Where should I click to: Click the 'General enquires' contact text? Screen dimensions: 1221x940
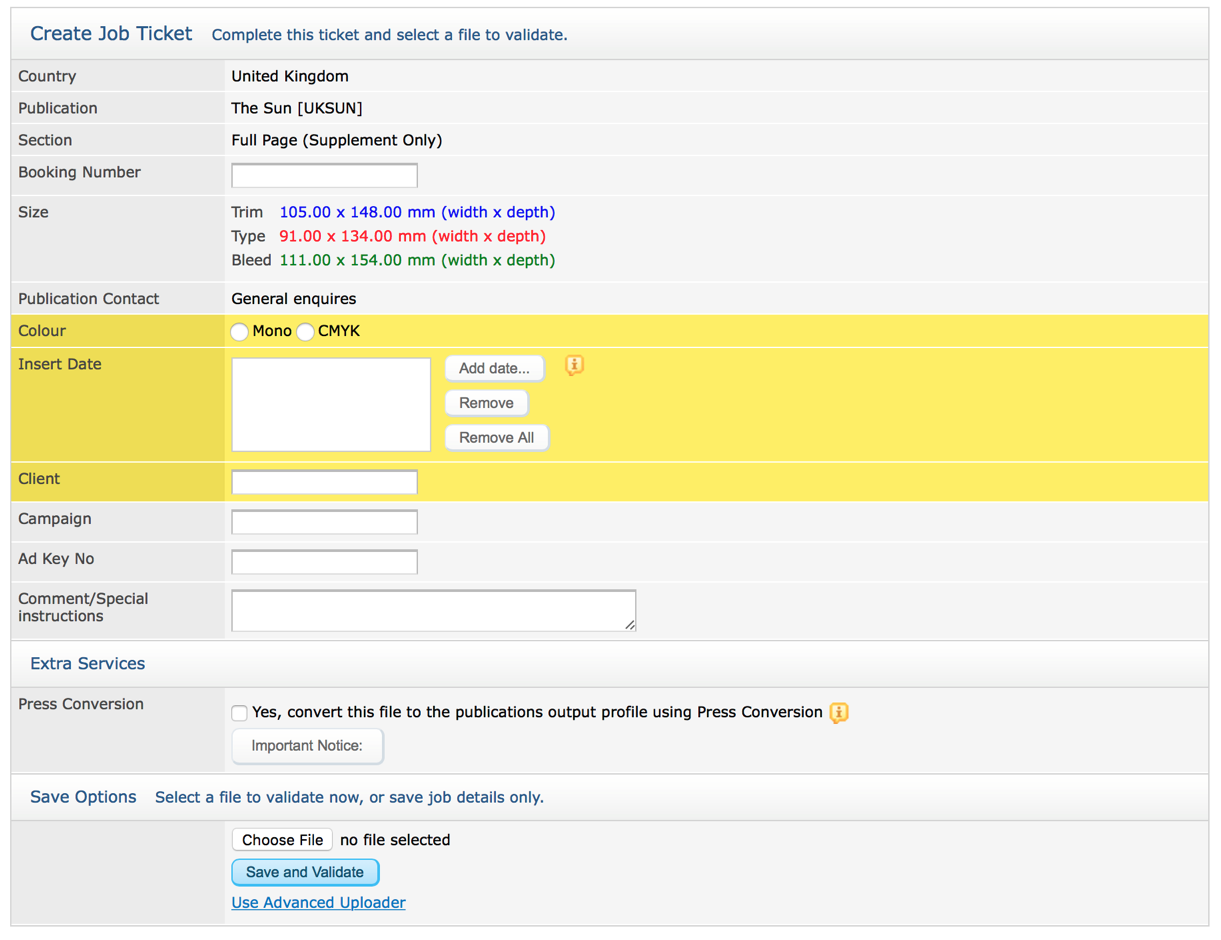[294, 299]
